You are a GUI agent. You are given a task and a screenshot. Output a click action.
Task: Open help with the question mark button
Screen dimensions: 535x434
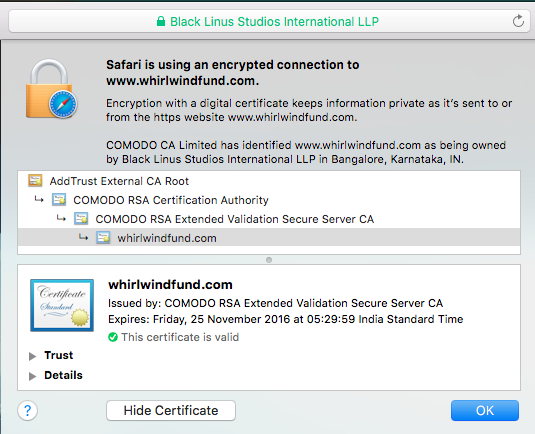point(27,410)
